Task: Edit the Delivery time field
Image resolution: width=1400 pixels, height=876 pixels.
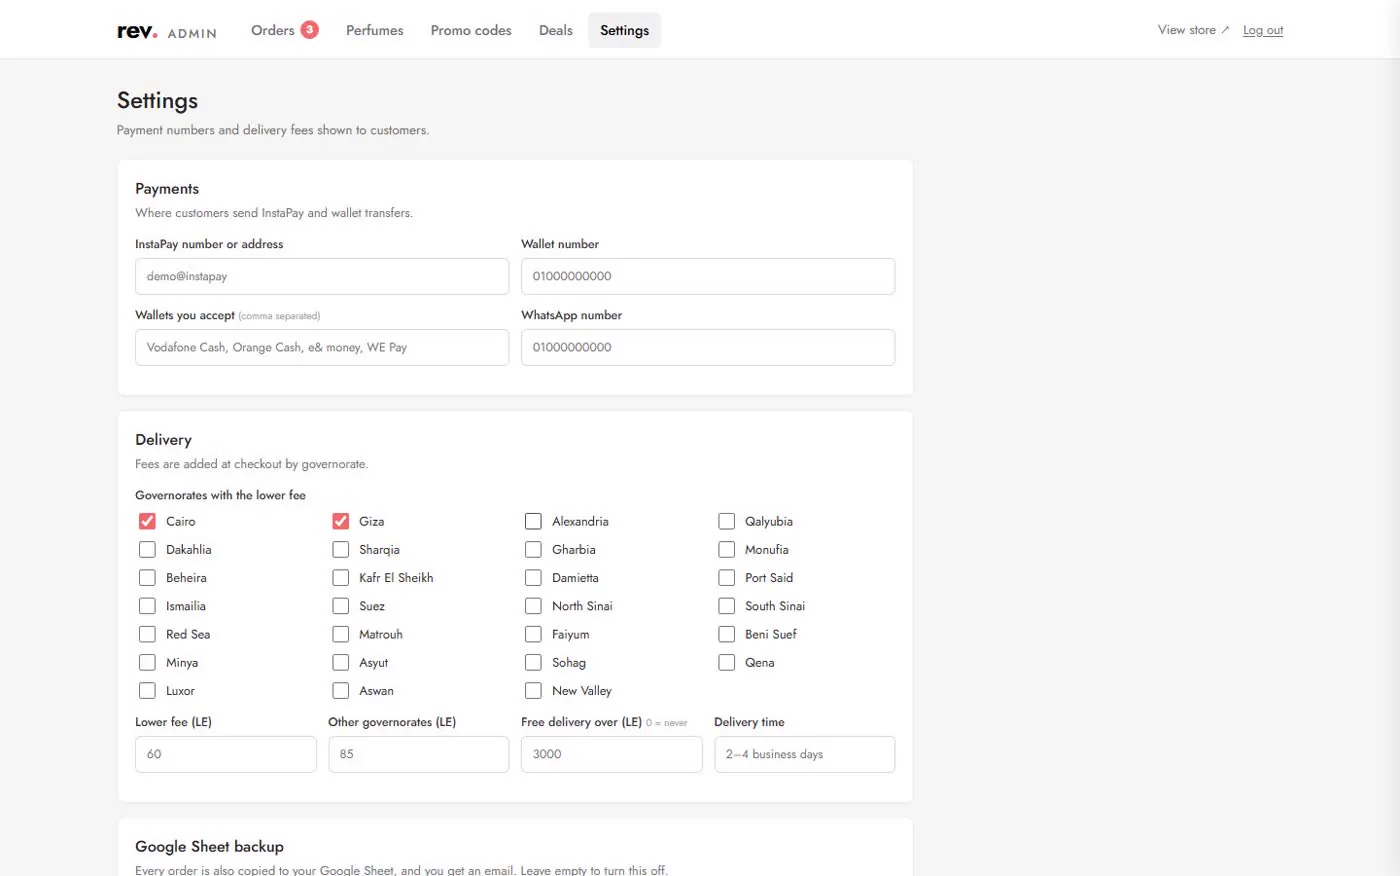Action: pyautogui.click(x=805, y=754)
